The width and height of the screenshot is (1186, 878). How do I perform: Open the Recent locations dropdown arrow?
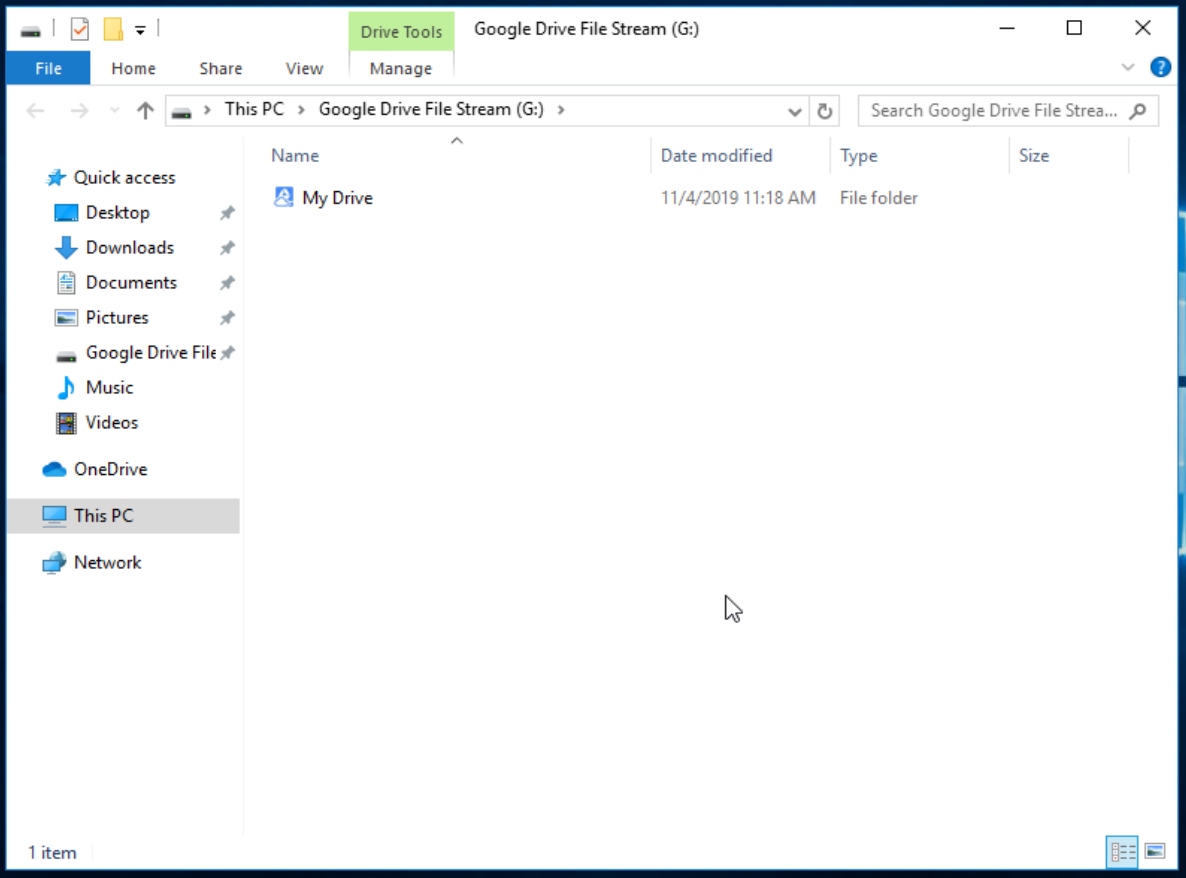(114, 110)
